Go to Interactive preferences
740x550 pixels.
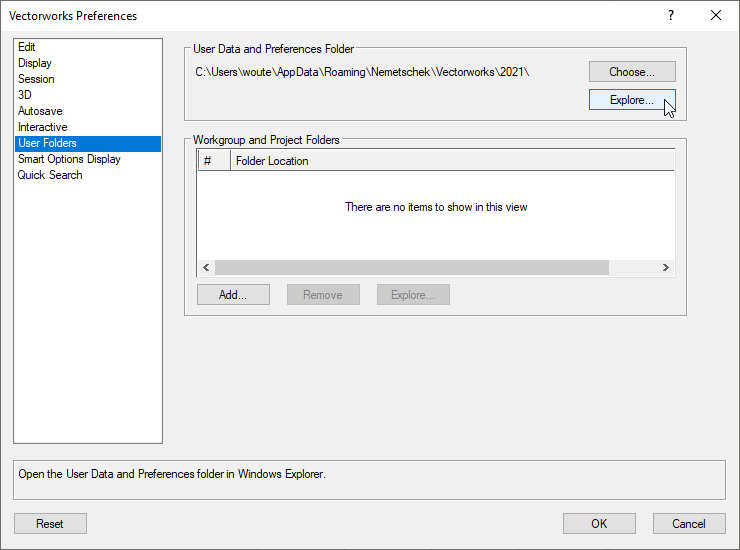point(88,127)
